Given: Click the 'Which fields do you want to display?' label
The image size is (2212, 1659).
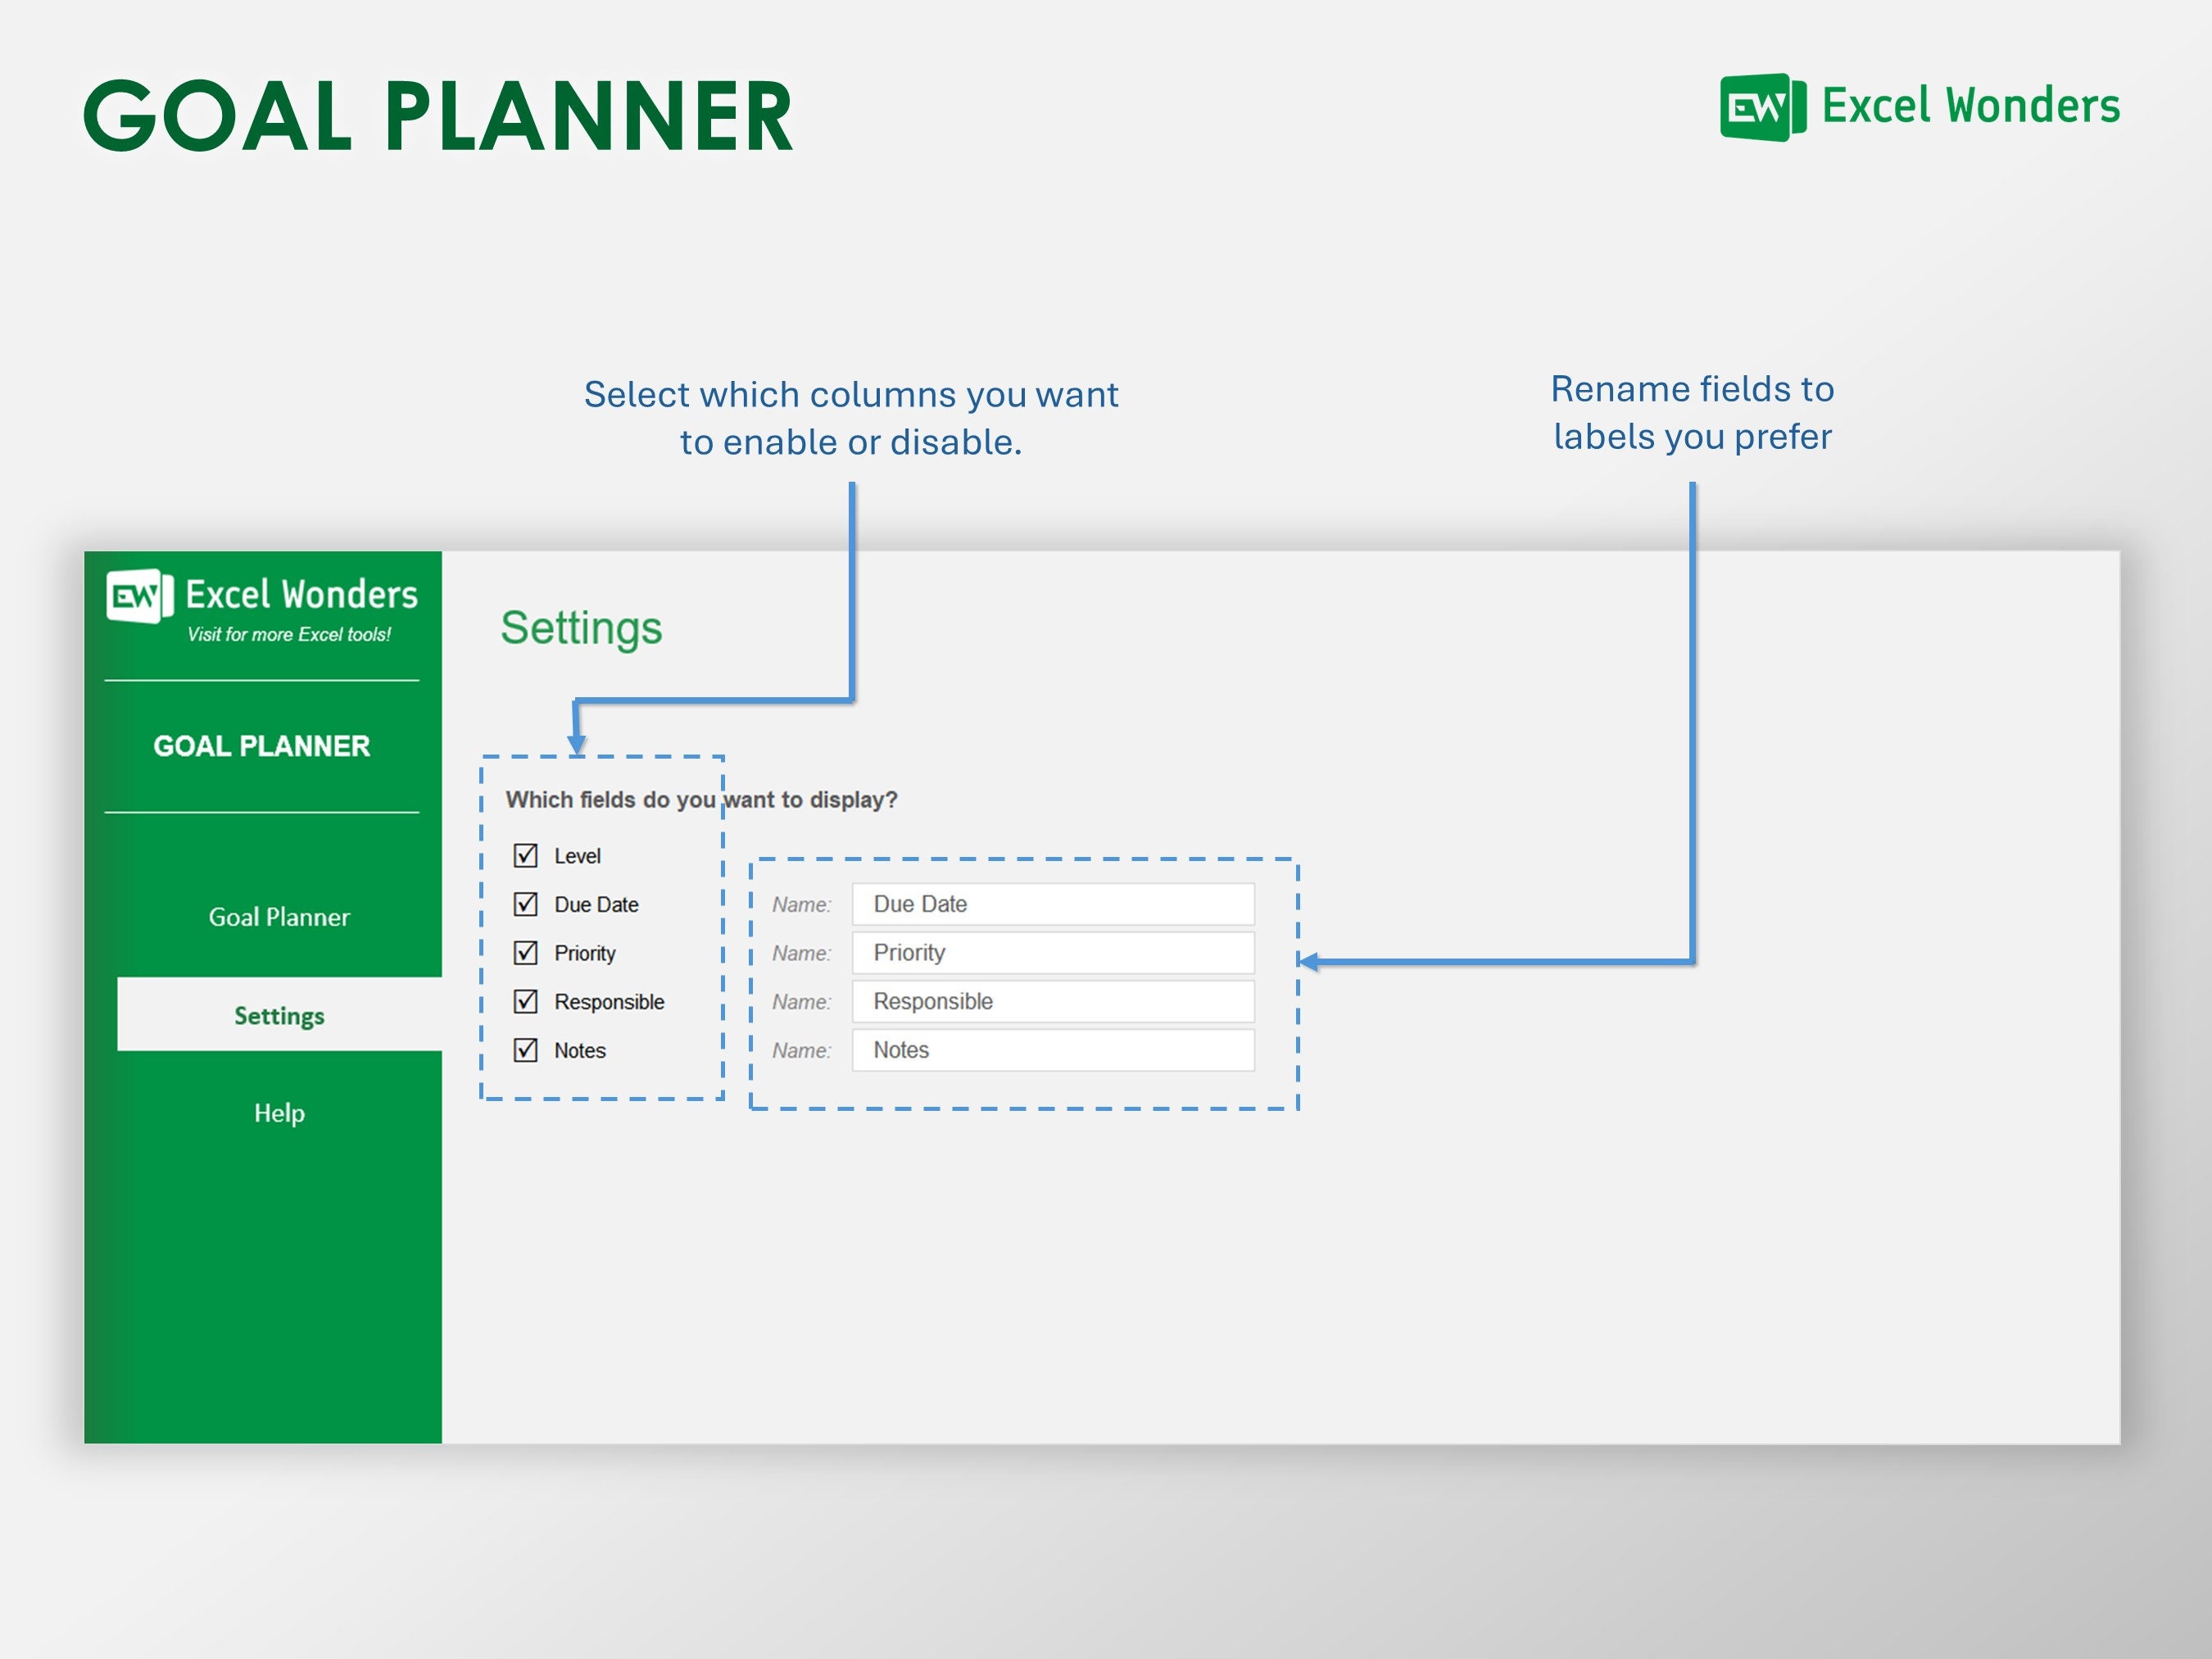Looking at the screenshot, I should [702, 799].
